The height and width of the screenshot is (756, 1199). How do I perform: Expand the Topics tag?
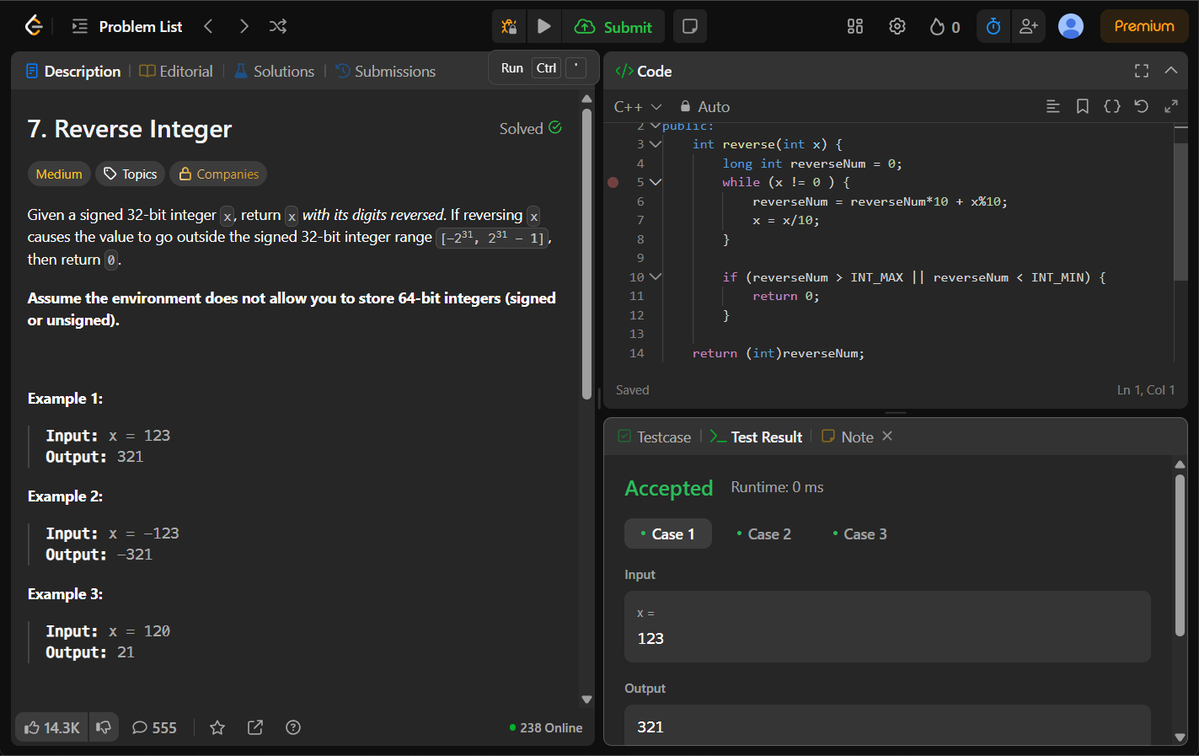click(x=131, y=174)
